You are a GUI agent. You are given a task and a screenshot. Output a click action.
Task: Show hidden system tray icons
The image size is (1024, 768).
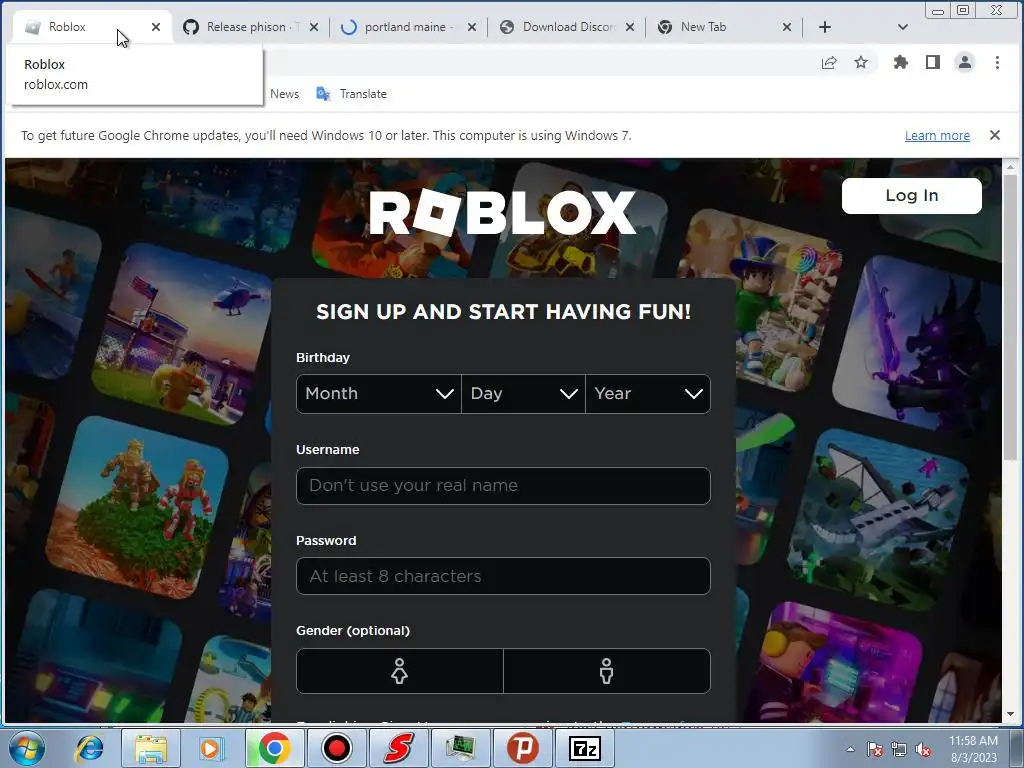point(850,749)
